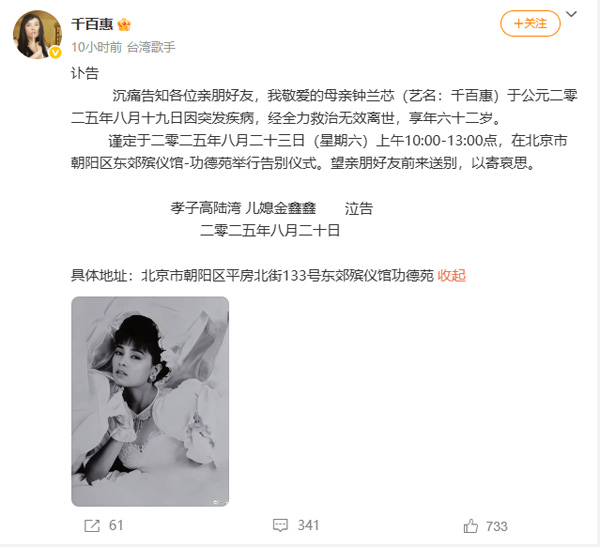
Task: Click the 具体地址 address line
Action: pyautogui.click(x=252, y=275)
